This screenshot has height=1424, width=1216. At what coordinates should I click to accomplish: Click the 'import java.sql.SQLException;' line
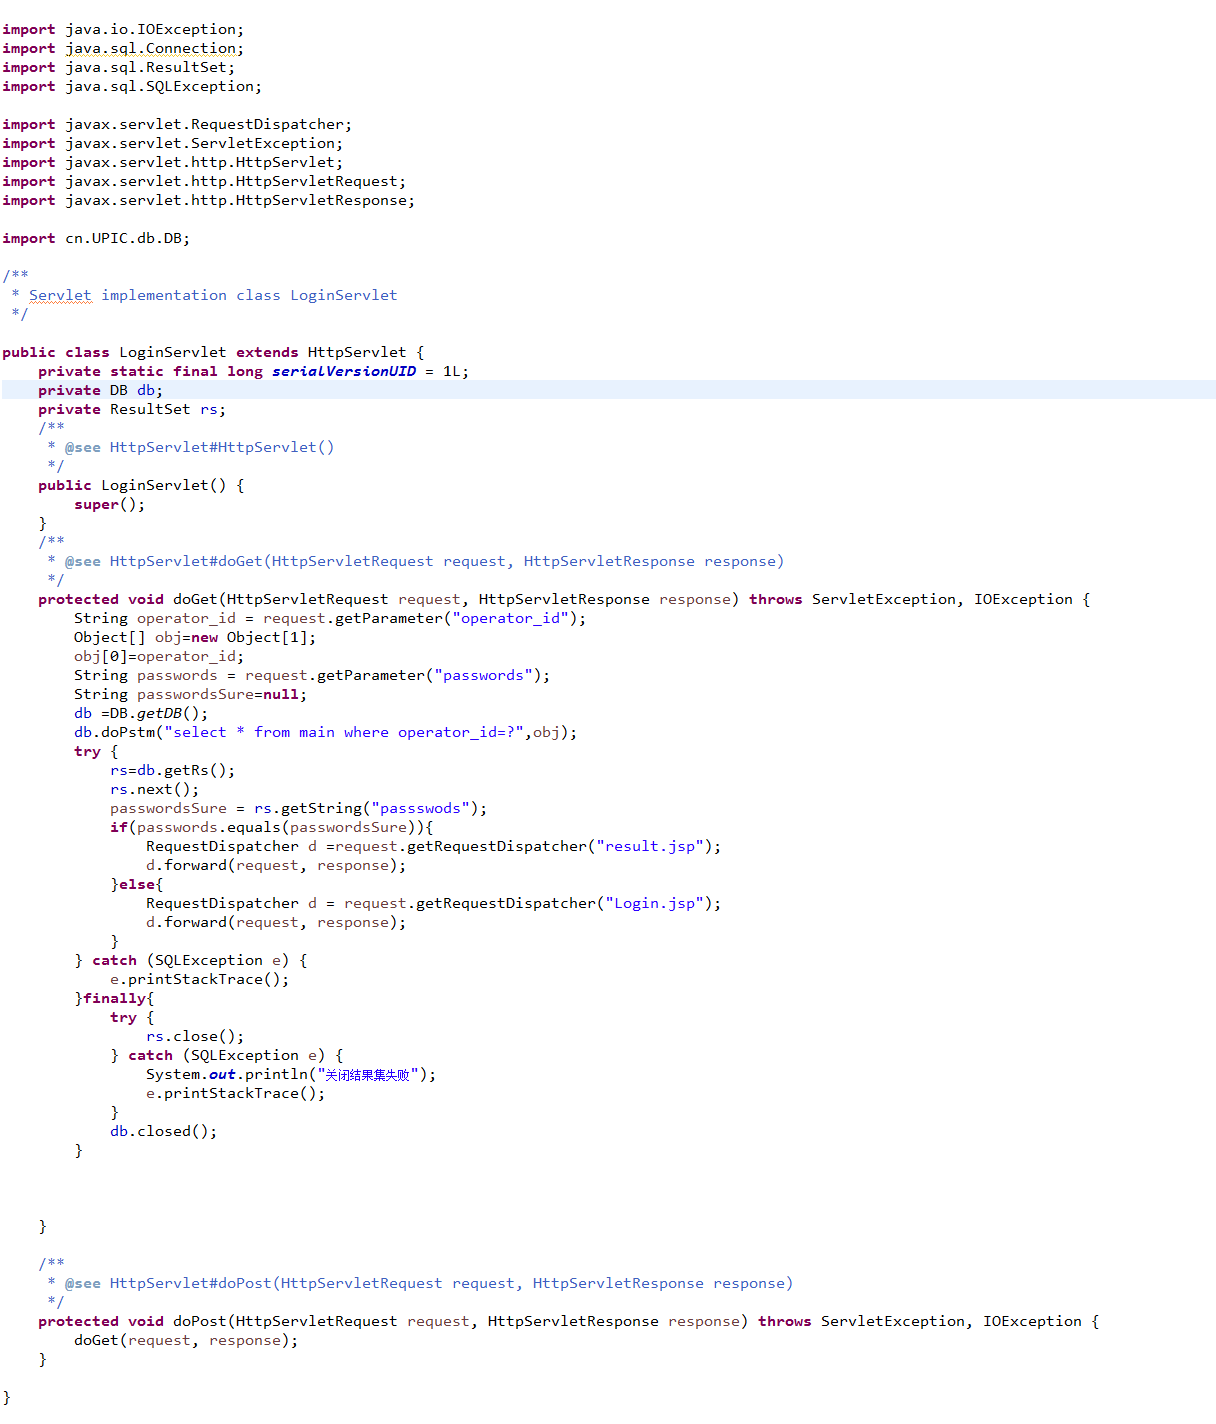point(132,86)
